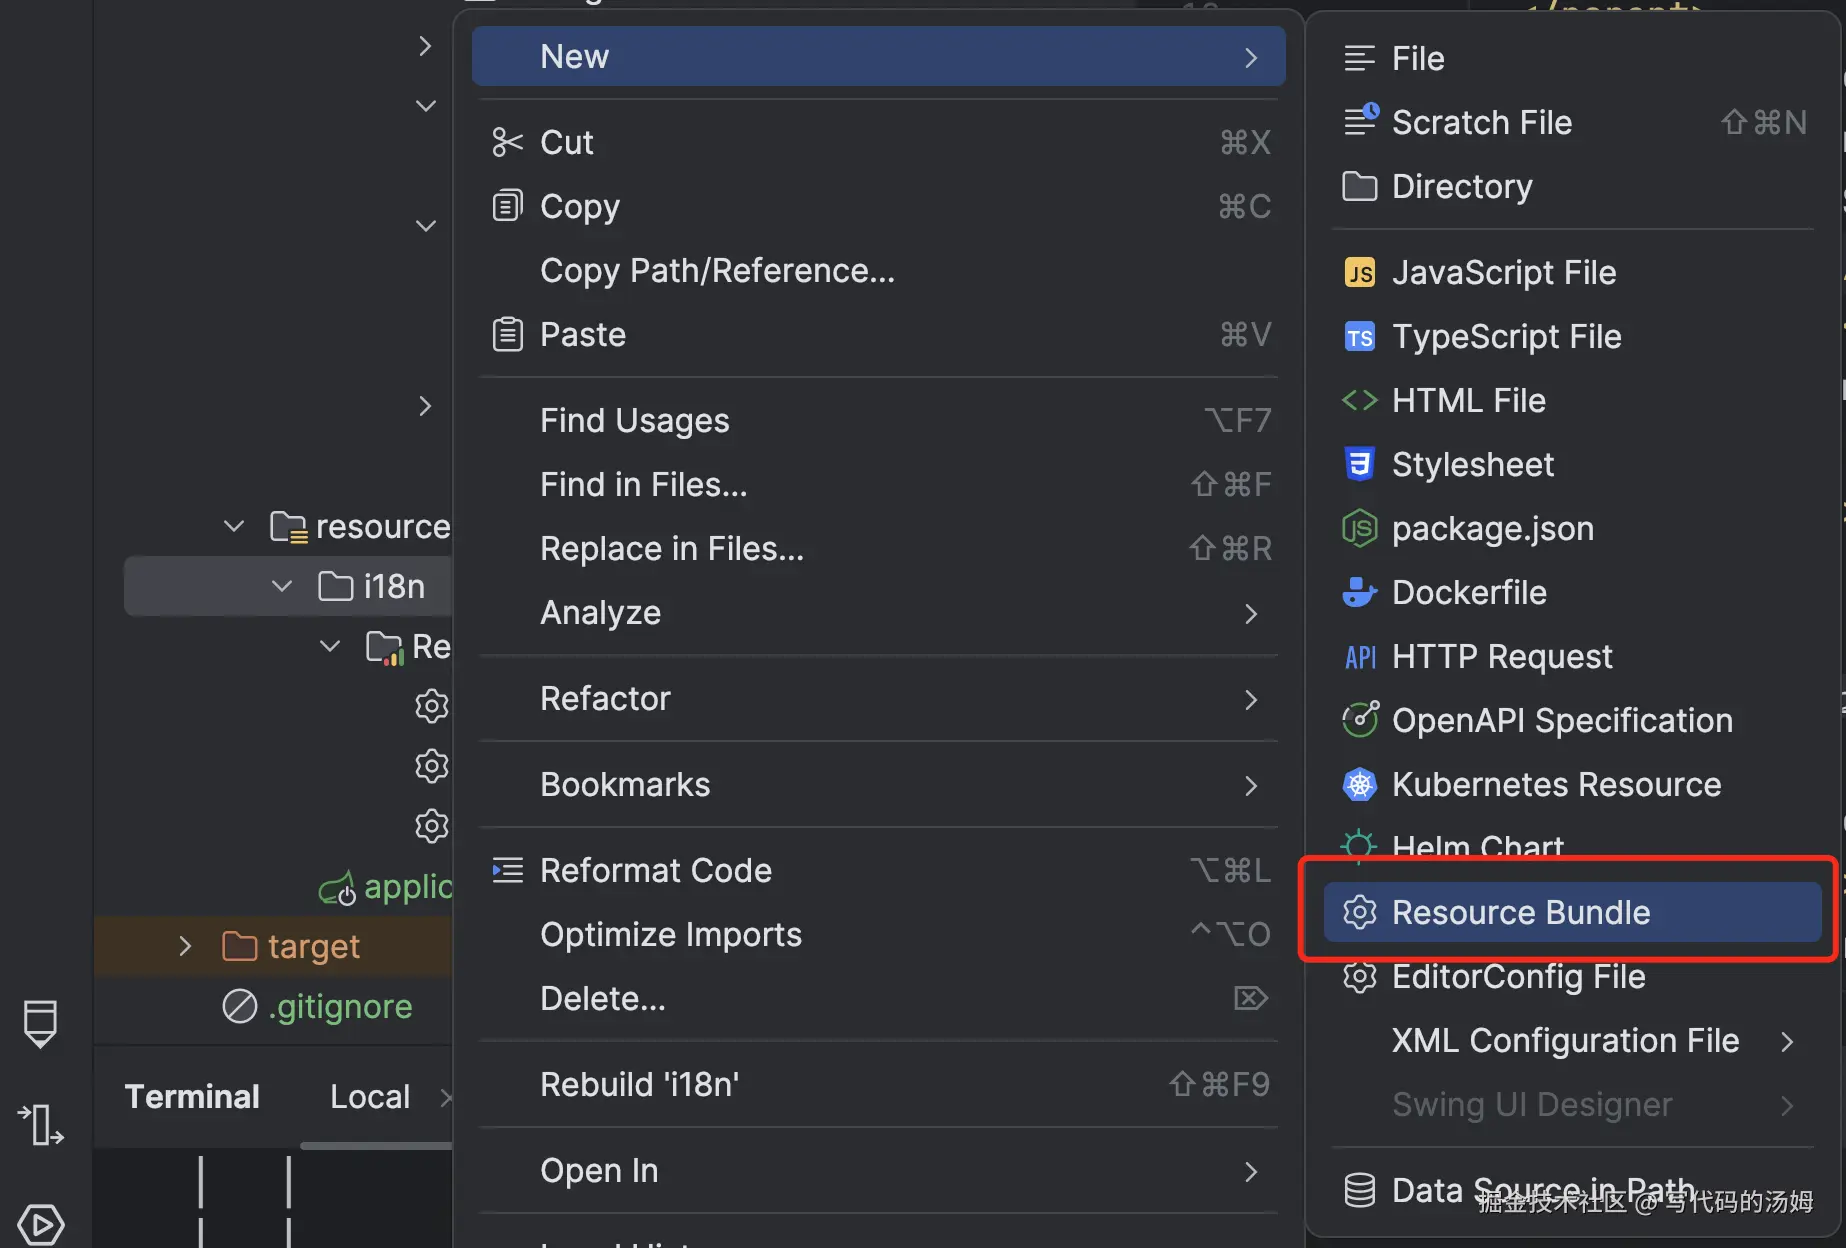The width and height of the screenshot is (1846, 1248).
Task: Select the Local terminal session tab
Action: coord(370,1097)
